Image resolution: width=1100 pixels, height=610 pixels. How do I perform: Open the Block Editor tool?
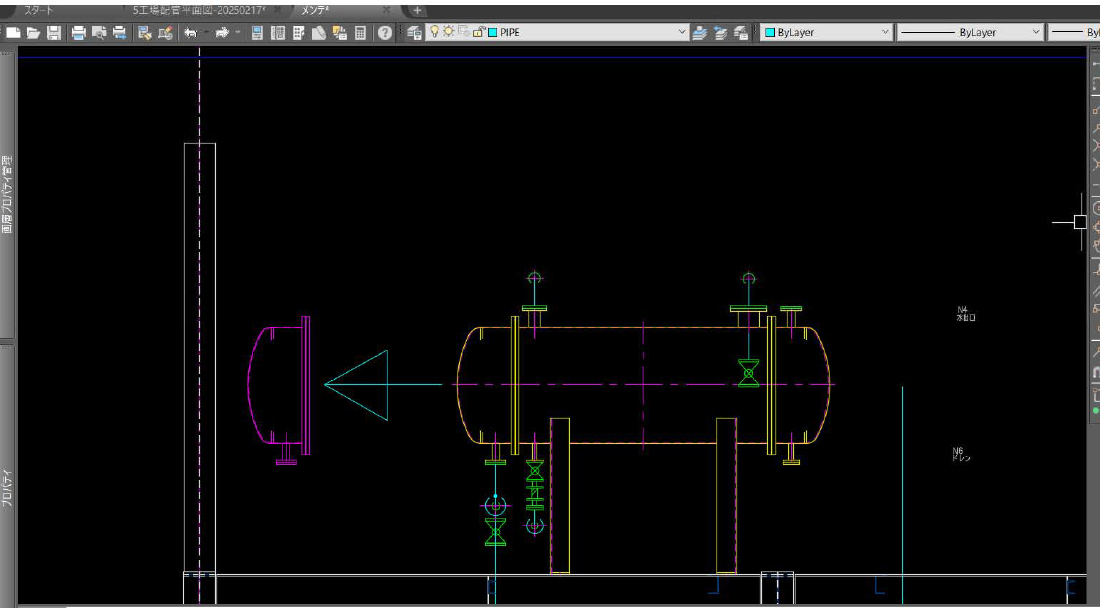[166, 32]
